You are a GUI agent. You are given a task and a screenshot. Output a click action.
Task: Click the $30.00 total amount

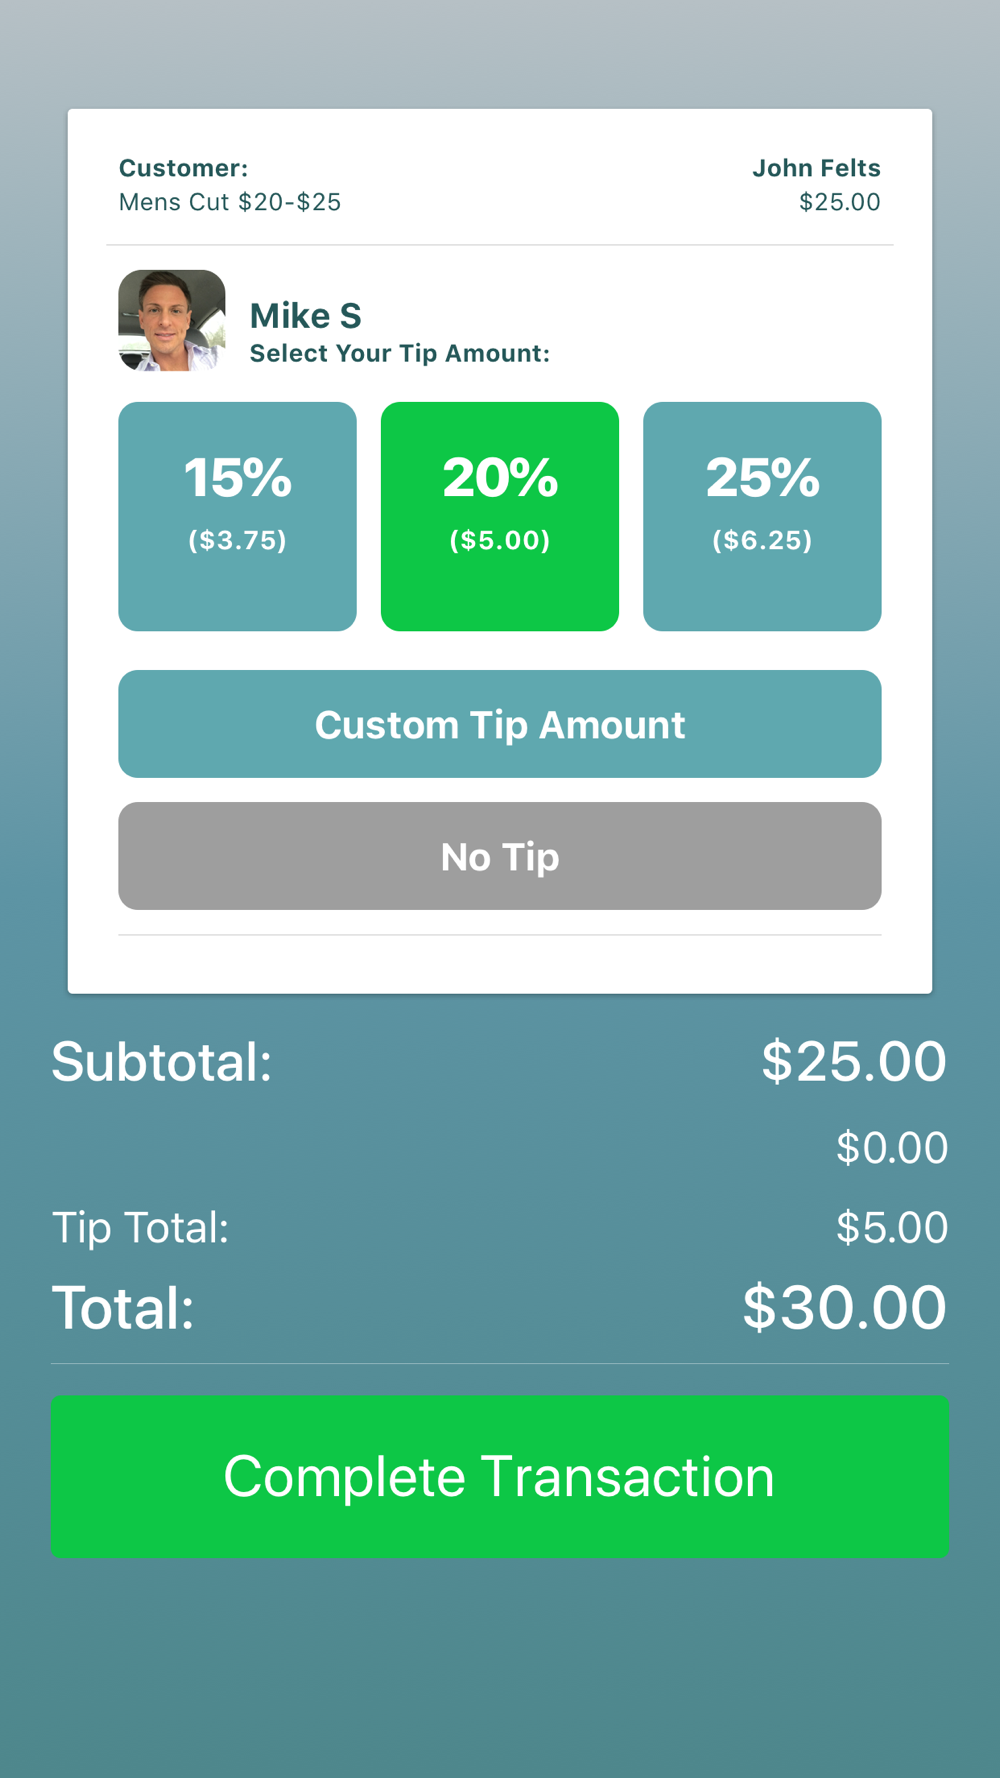(844, 1307)
